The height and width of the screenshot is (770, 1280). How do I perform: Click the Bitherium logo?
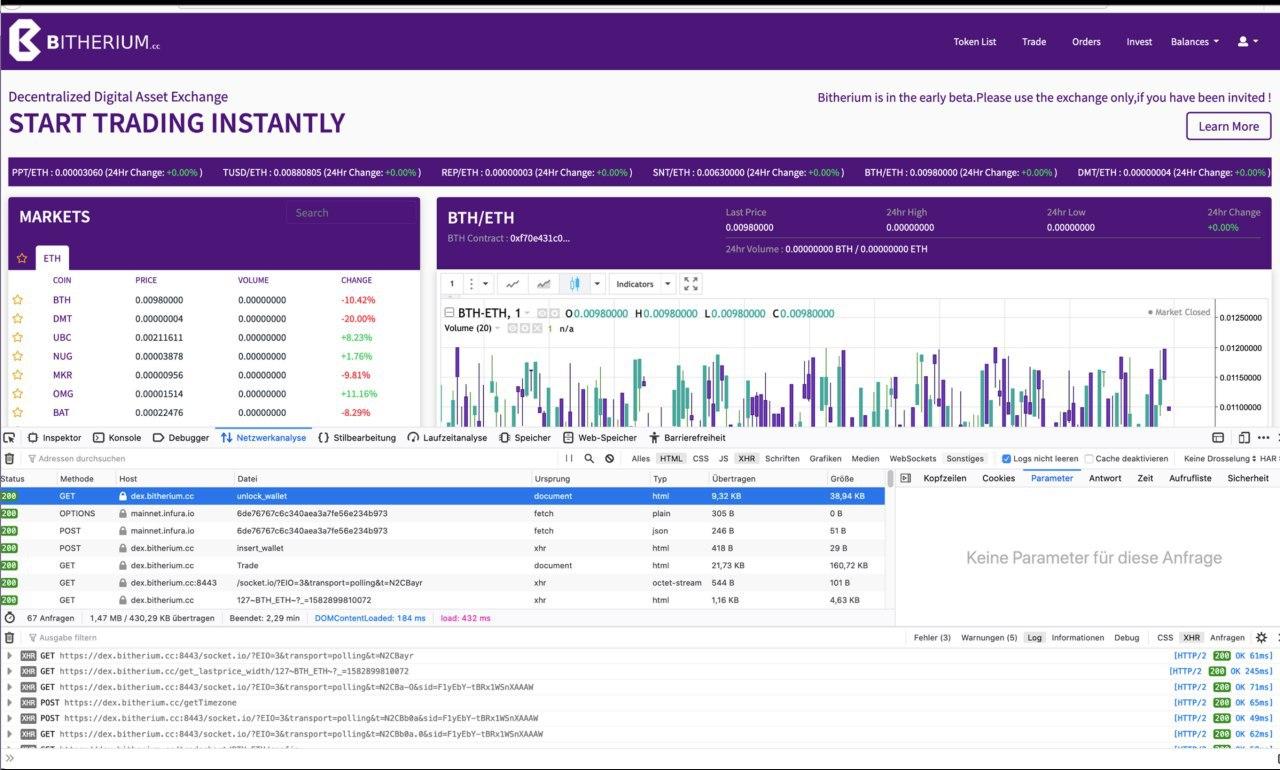[x=85, y=41]
